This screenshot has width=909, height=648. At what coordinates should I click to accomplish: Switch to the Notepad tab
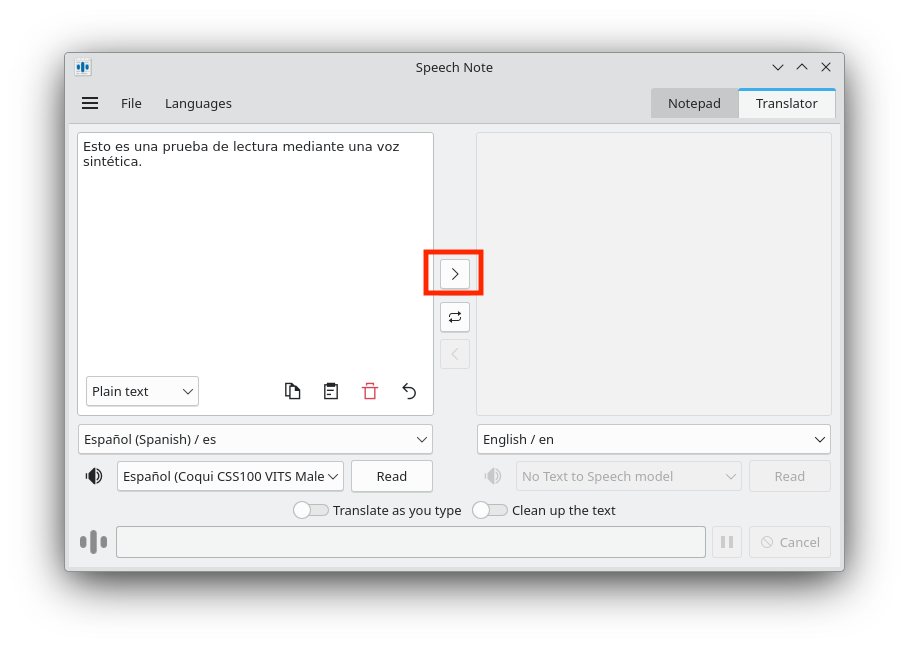694,103
